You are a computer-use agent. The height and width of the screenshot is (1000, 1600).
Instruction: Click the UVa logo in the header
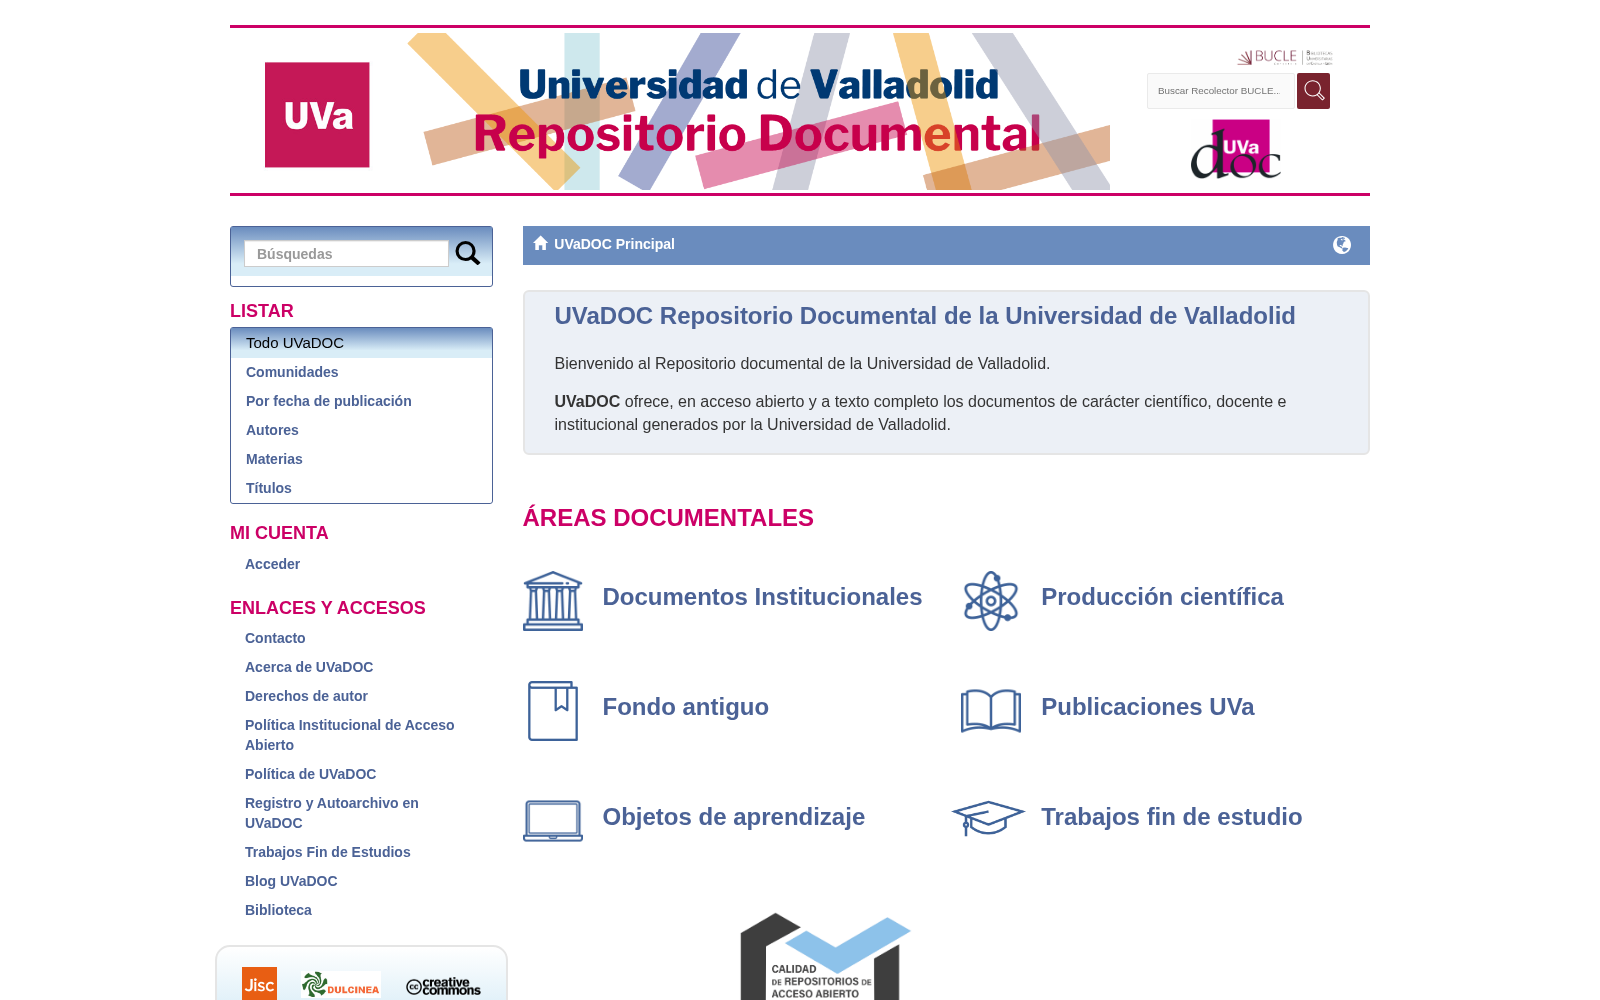317,115
